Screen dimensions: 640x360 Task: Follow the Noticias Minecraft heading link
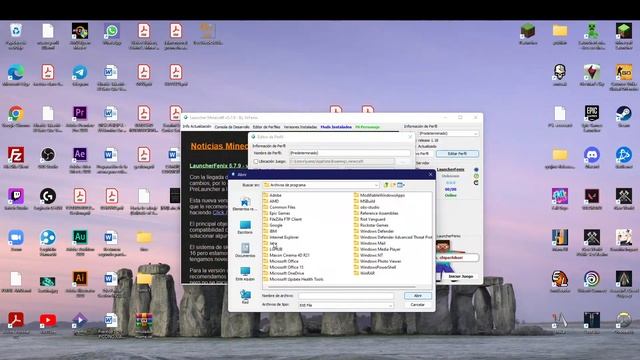point(219,146)
